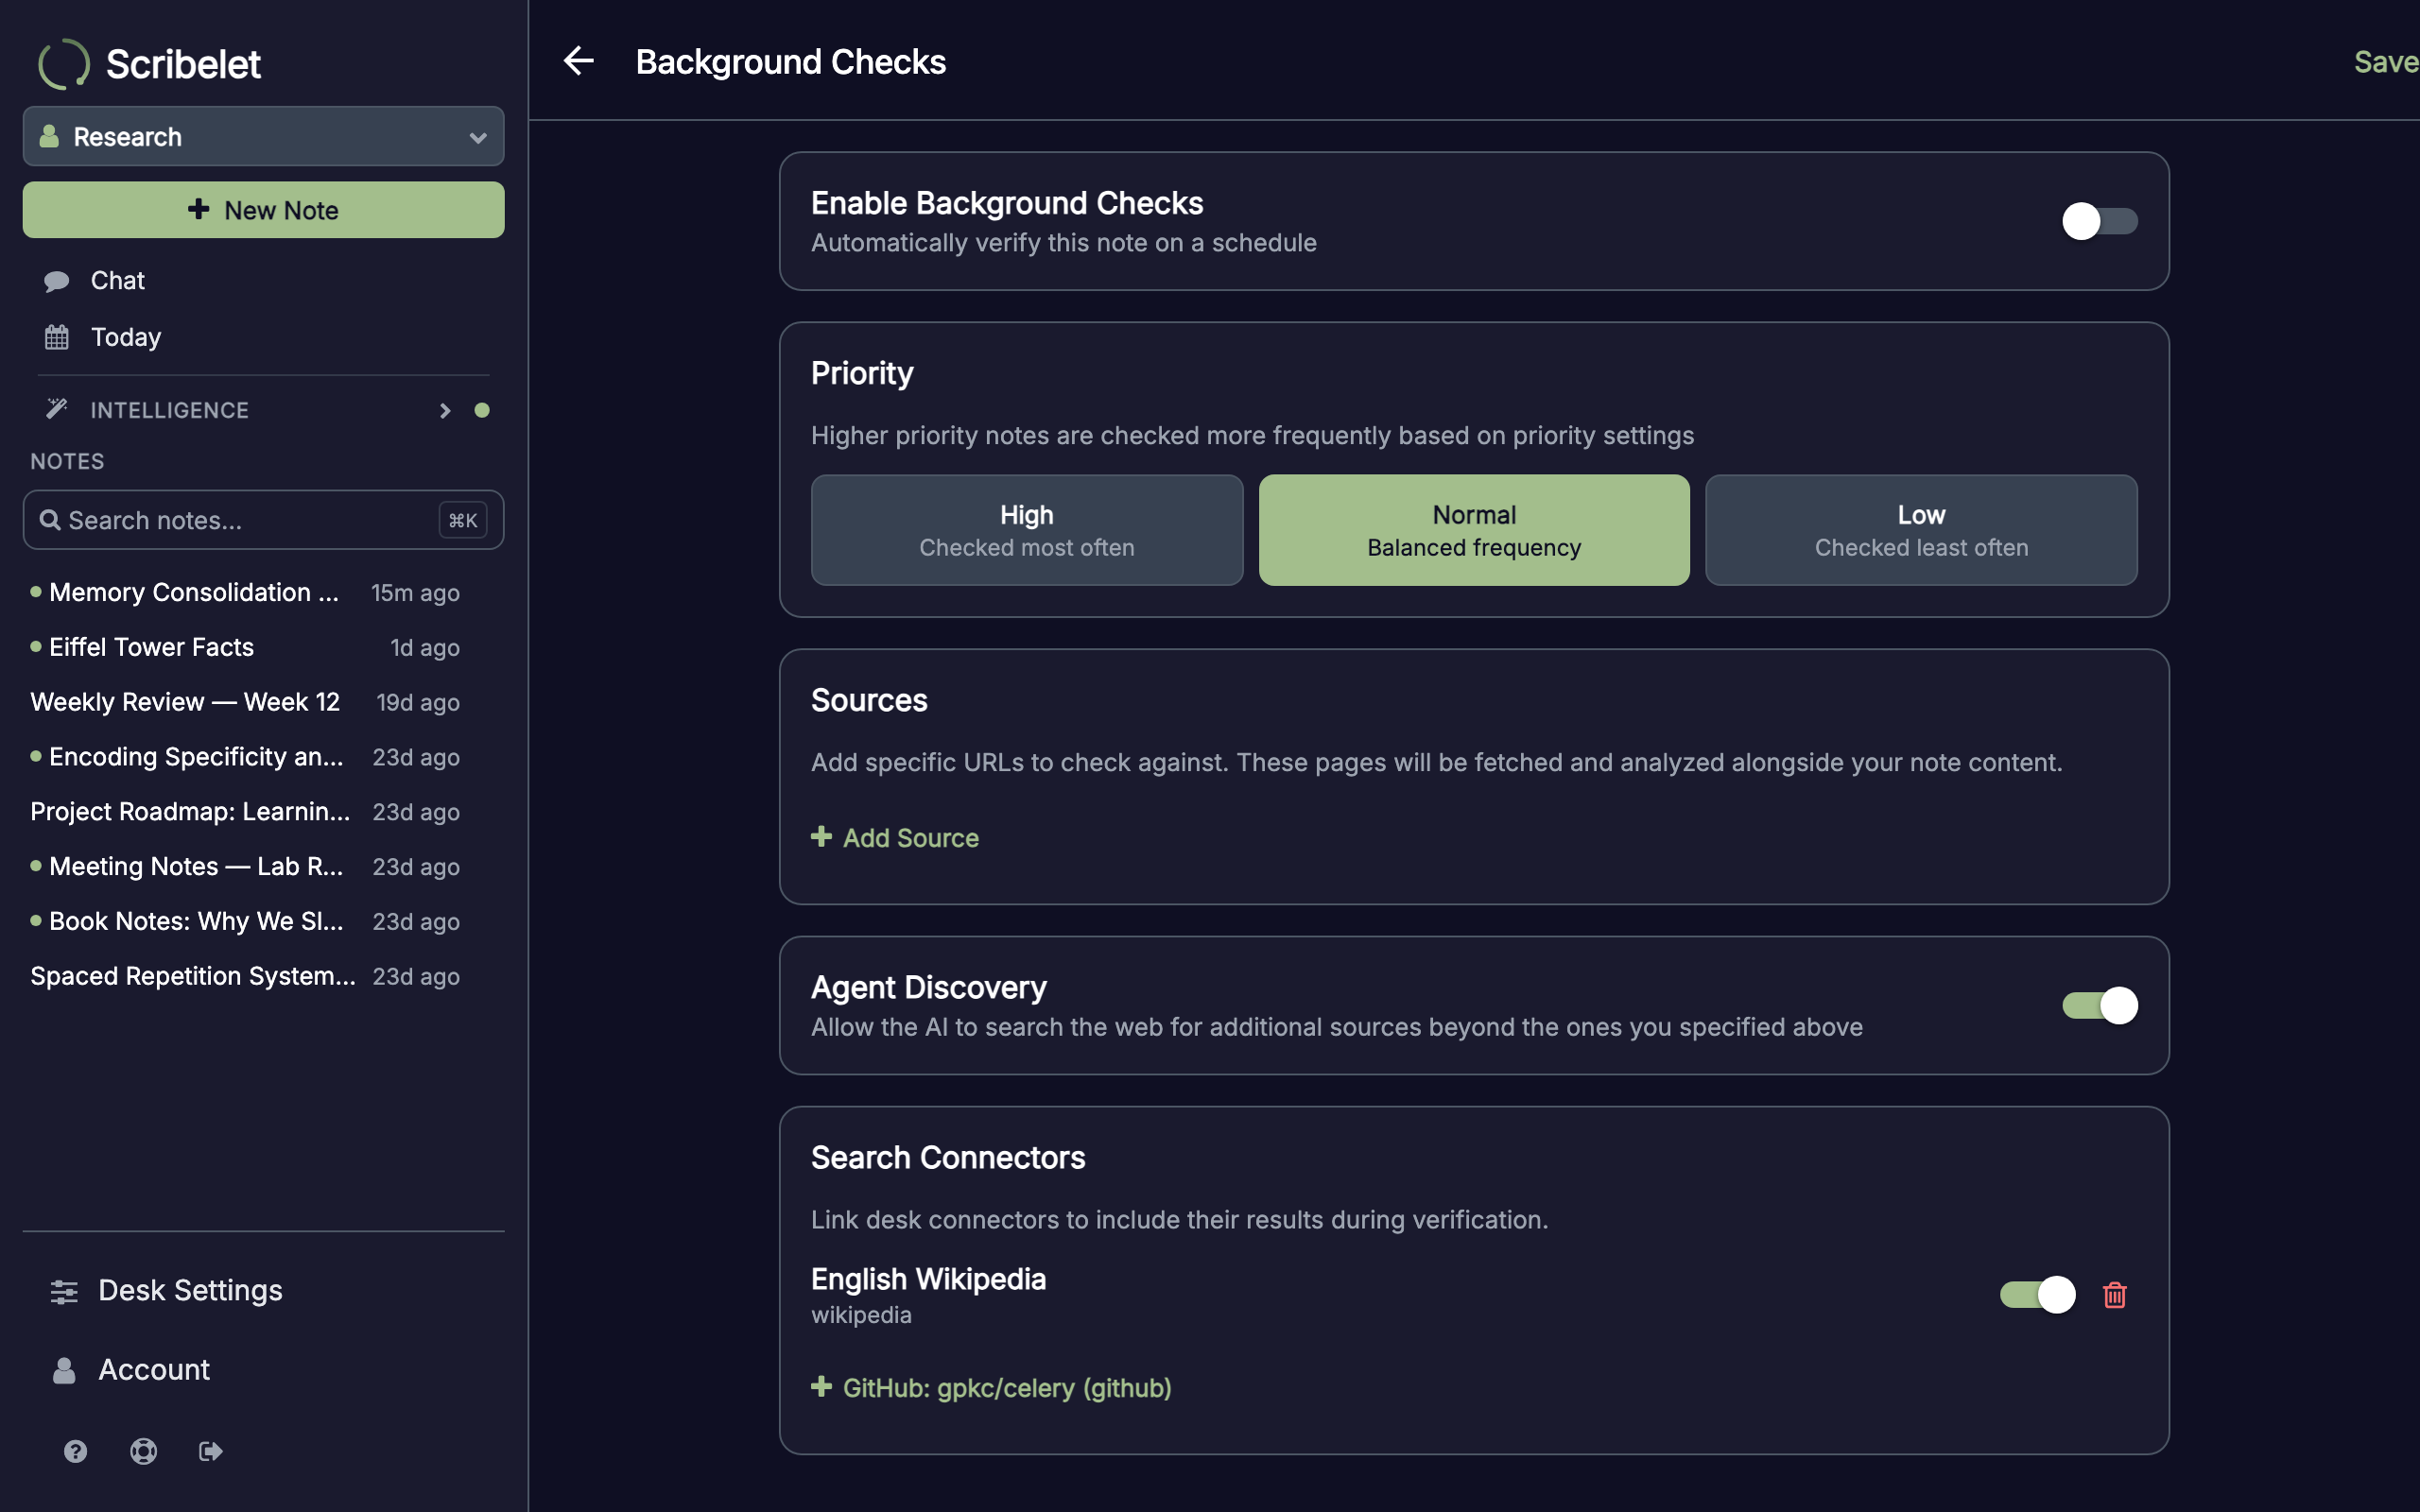Image resolution: width=2420 pixels, height=1512 pixels.
Task: Open the support lifebuoy icon
Action: tap(143, 1451)
